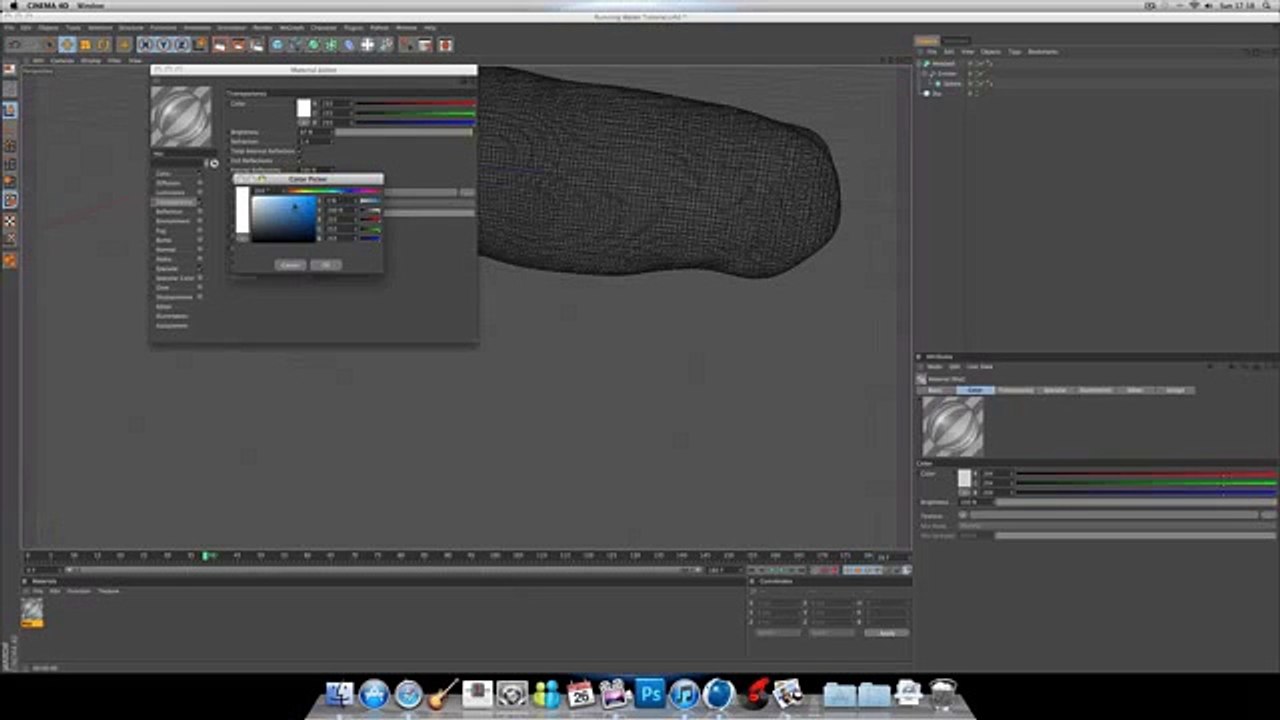The image size is (1280, 720).
Task: Toggle the Glow channel checkbox
Action: click(200, 288)
